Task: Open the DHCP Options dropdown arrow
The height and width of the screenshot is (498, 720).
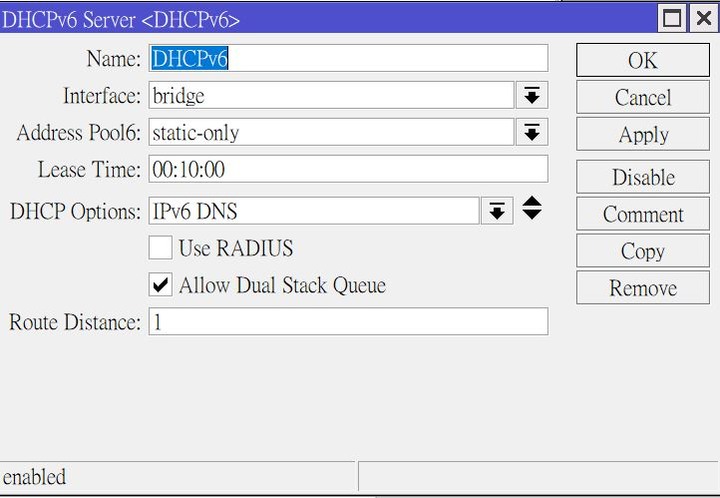Action: point(497,211)
